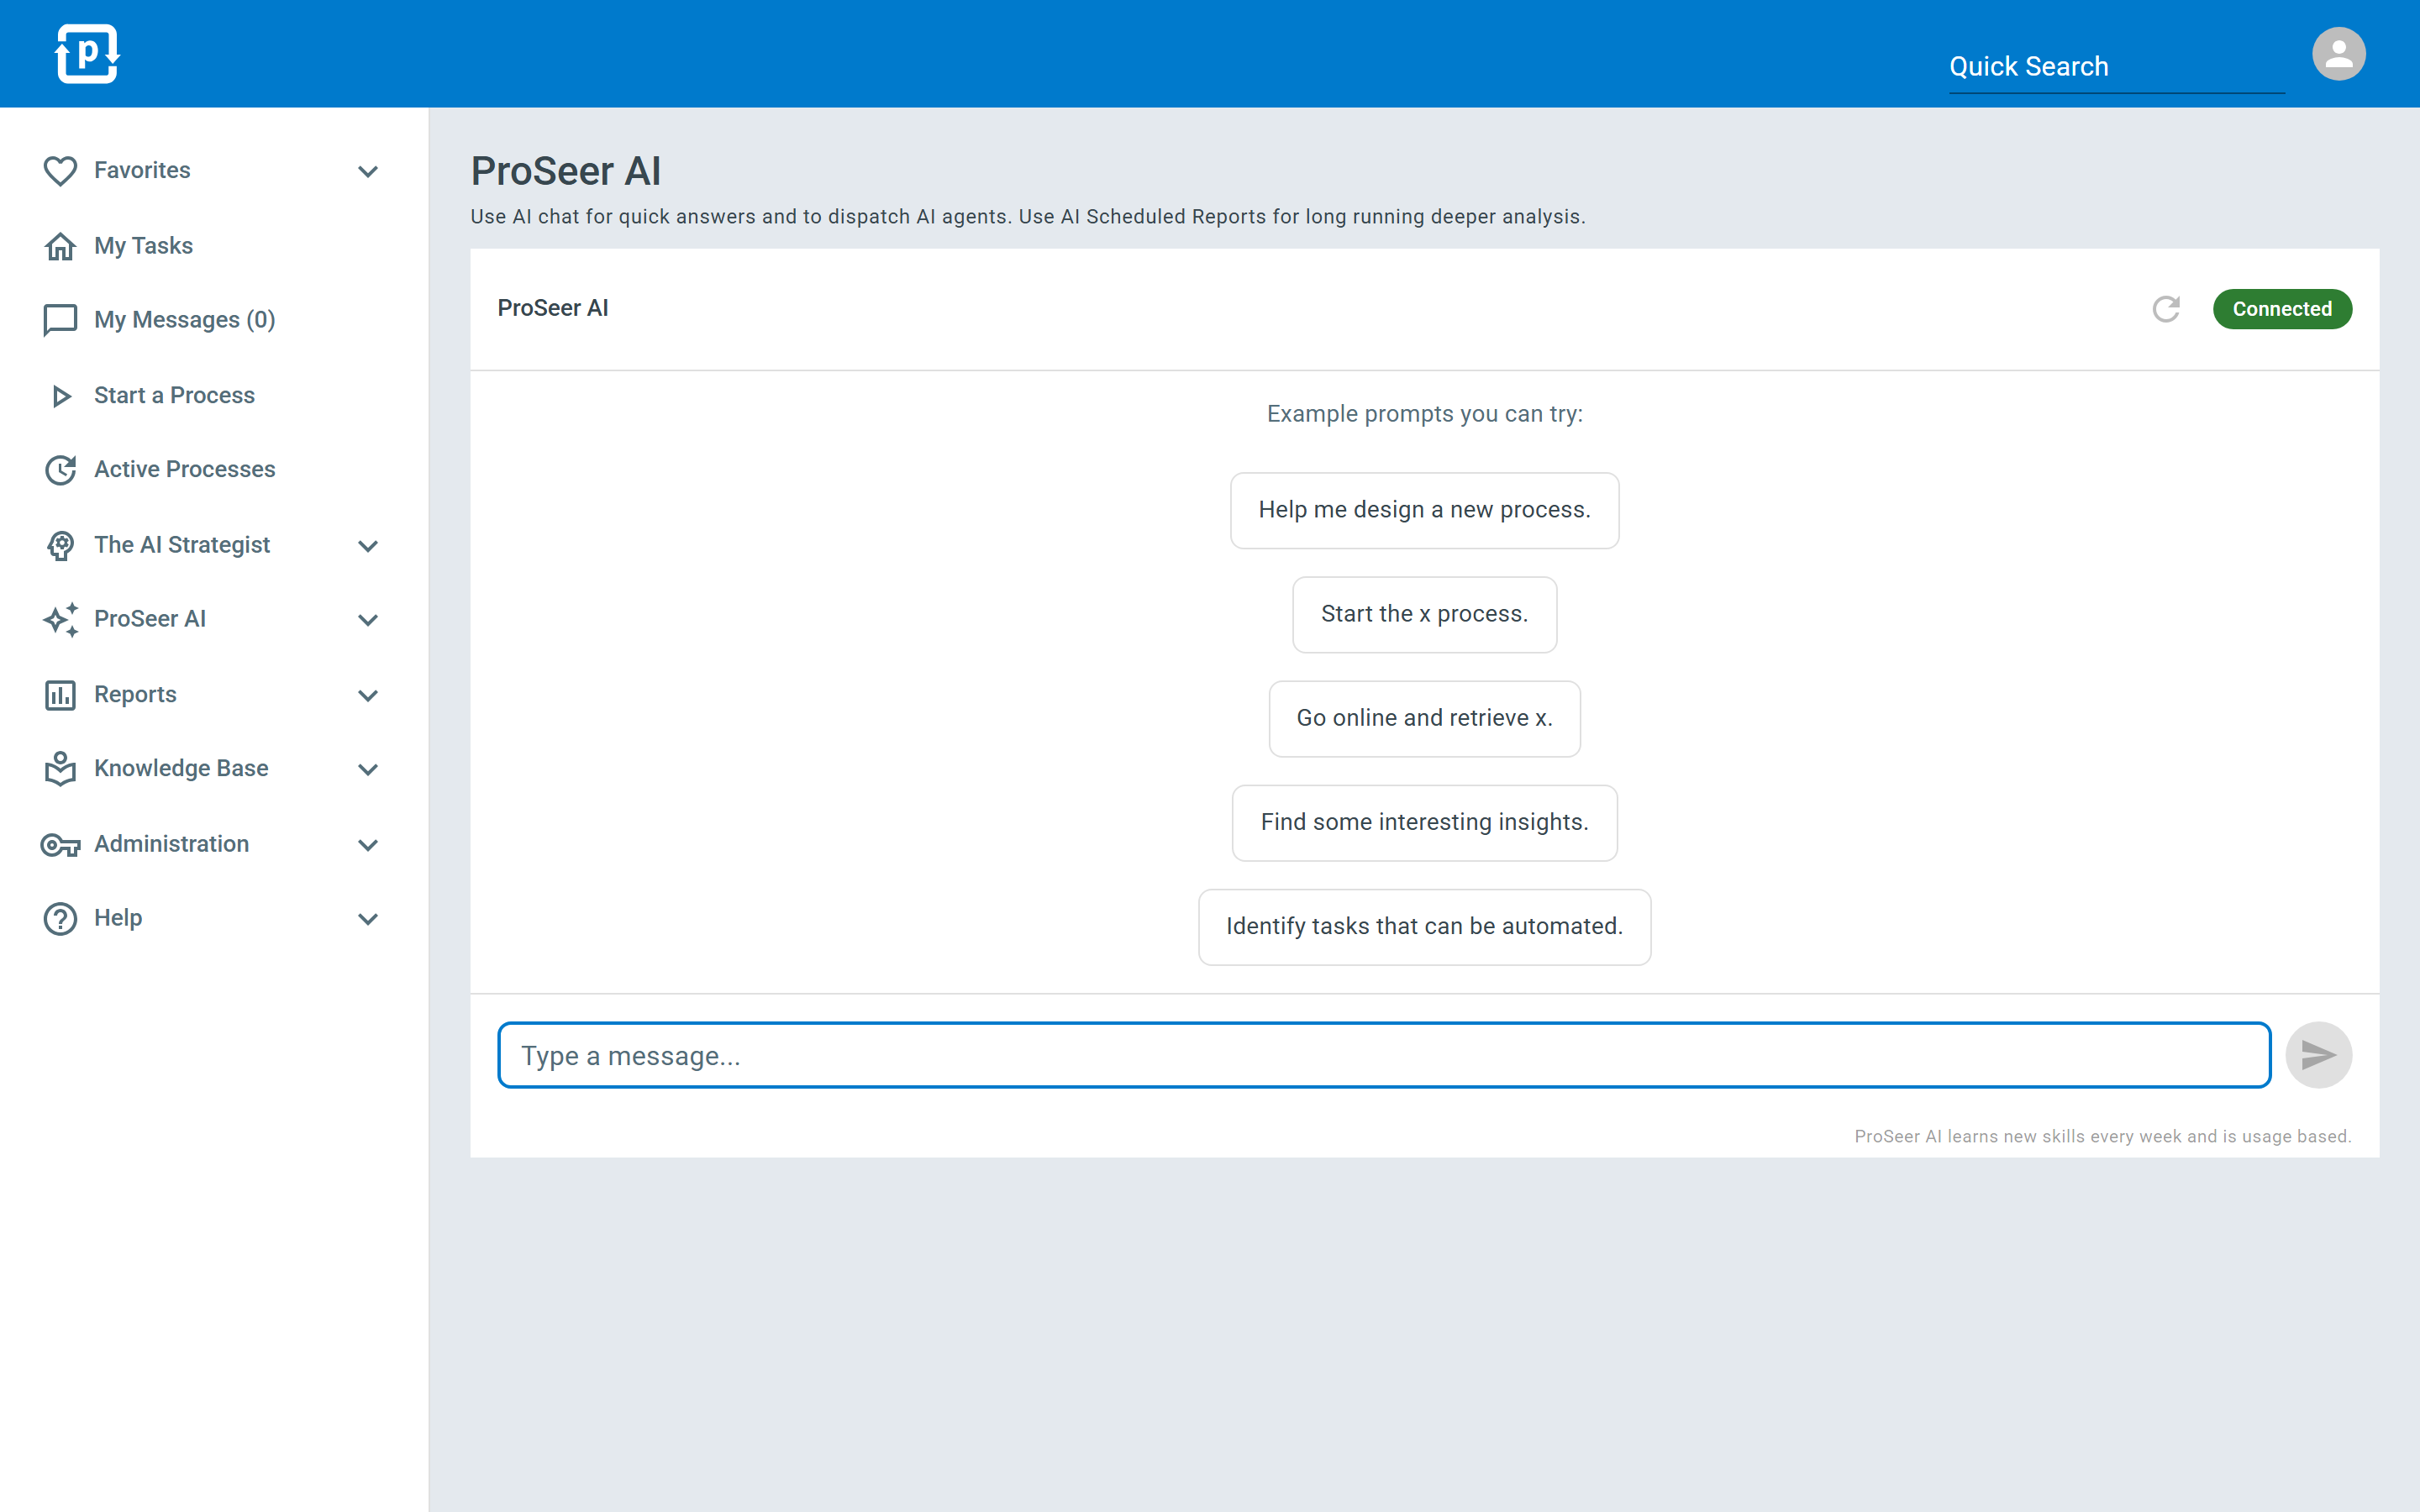Open My Tasks in sidebar
The height and width of the screenshot is (1512, 2420).
tap(143, 246)
